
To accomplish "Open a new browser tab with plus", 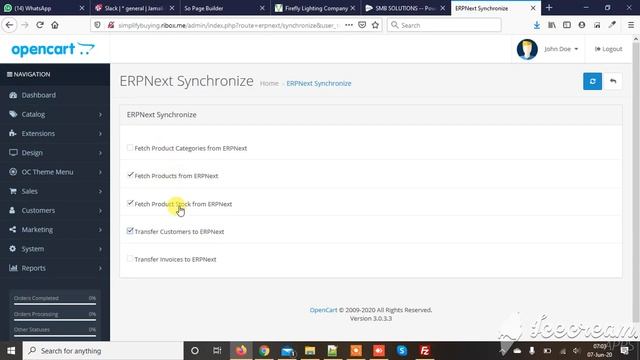I will pos(549,8).
